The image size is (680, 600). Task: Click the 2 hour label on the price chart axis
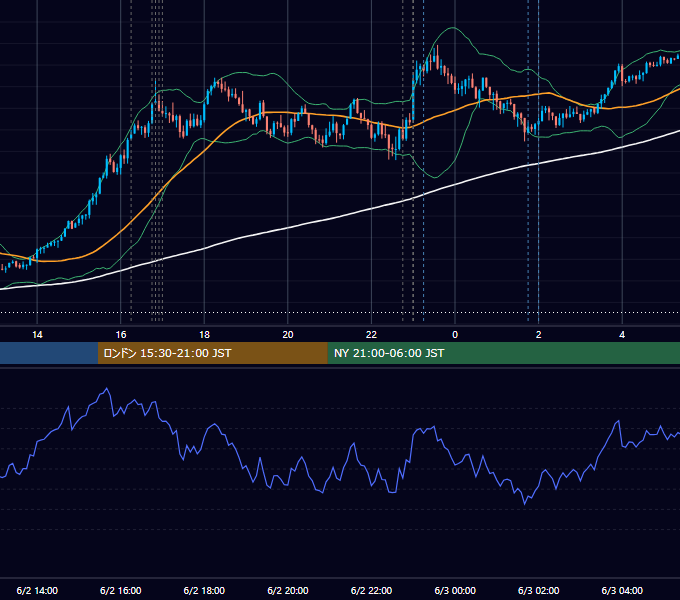pyautogui.click(x=539, y=335)
